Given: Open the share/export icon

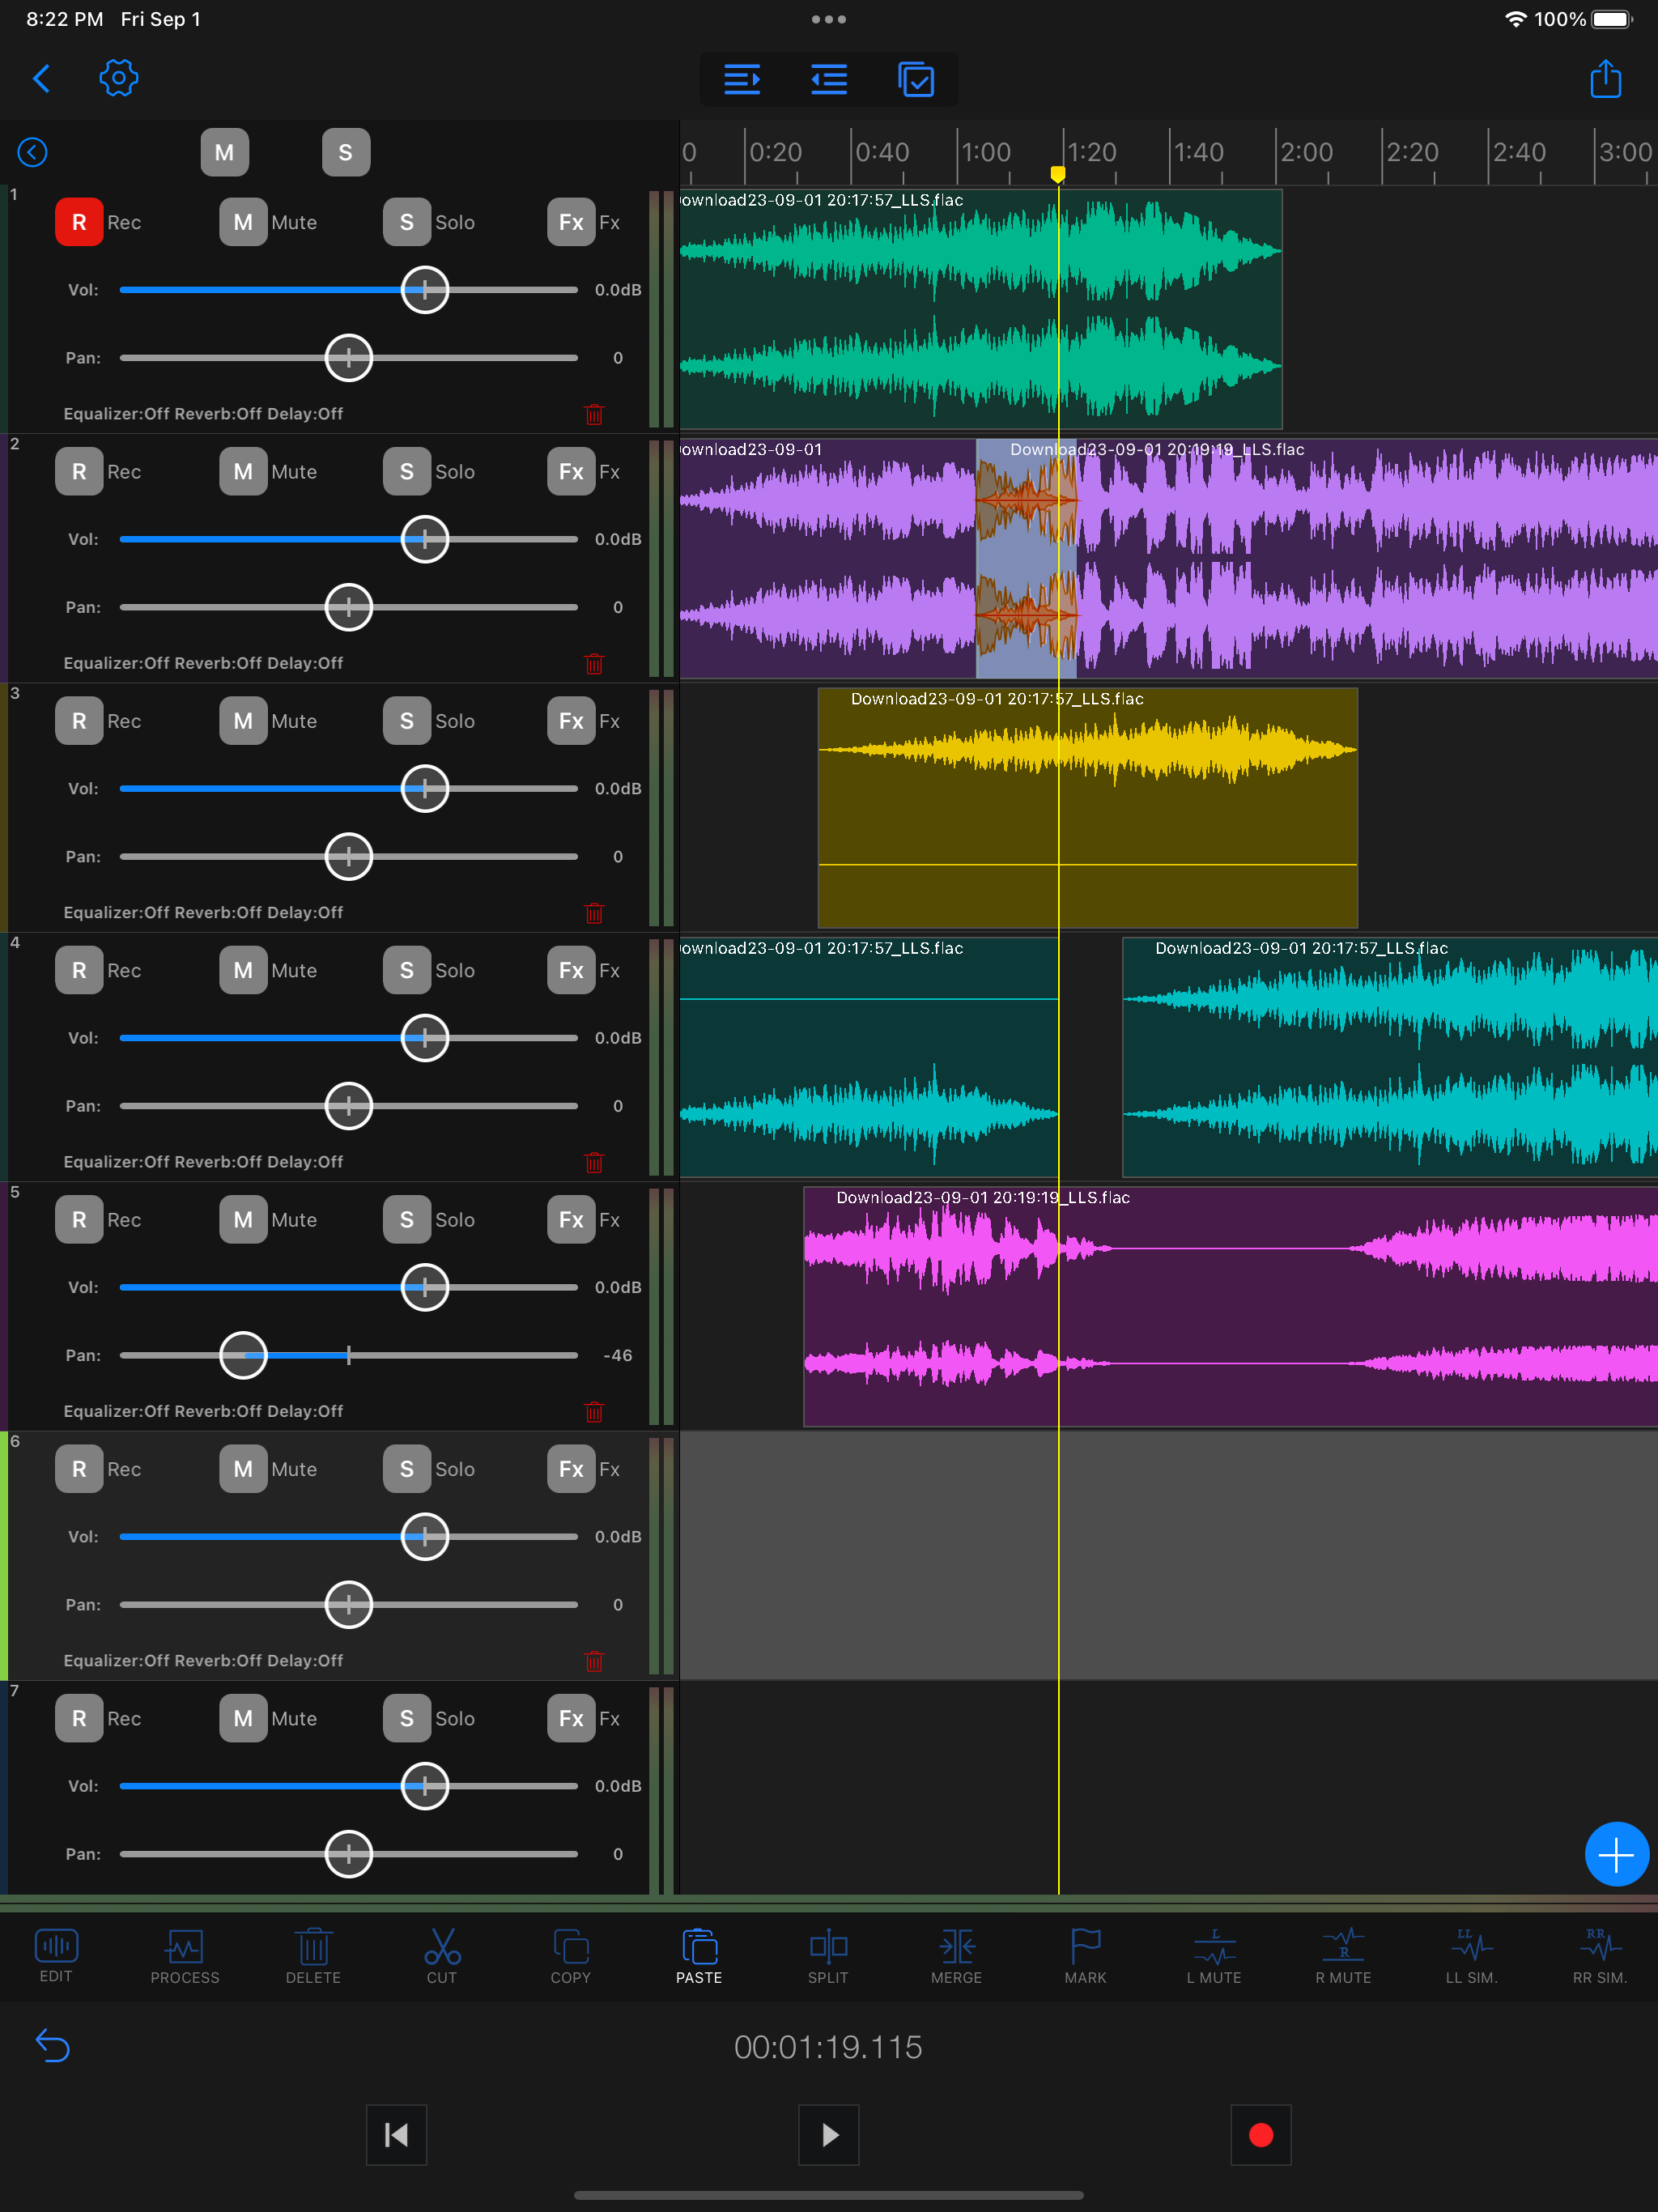Looking at the screenshot, I should pyautogui.click(x=1605, y=78).
